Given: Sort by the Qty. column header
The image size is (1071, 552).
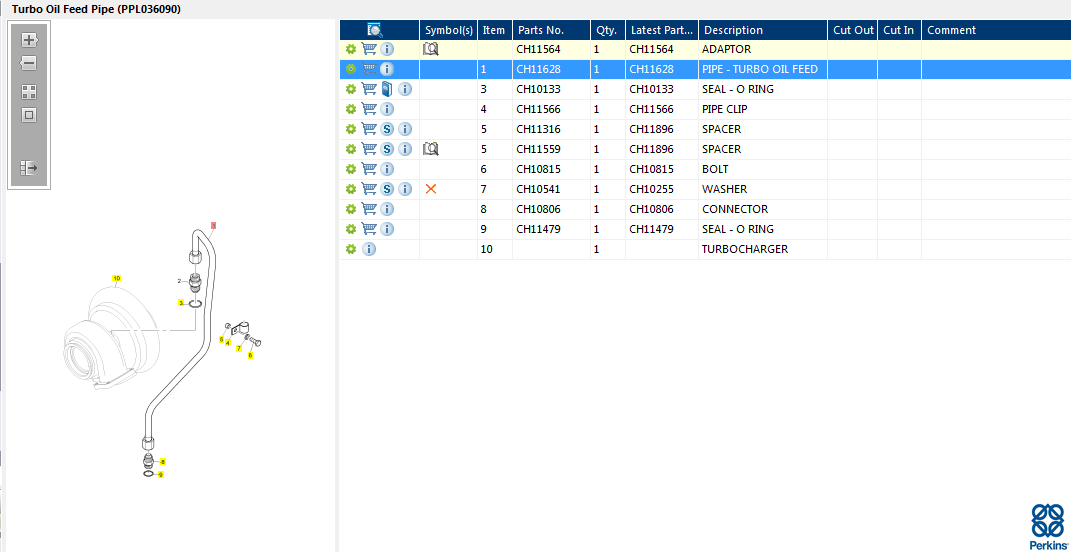Looking at the screenshot, I should point(608,30).
